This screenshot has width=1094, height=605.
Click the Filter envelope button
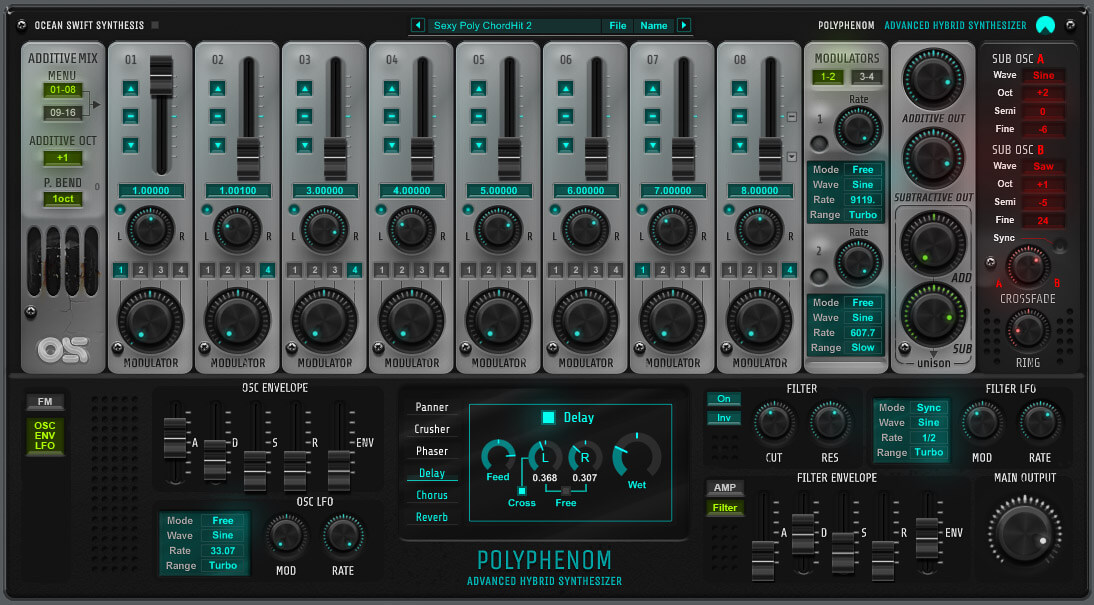[x=725, y=508]
